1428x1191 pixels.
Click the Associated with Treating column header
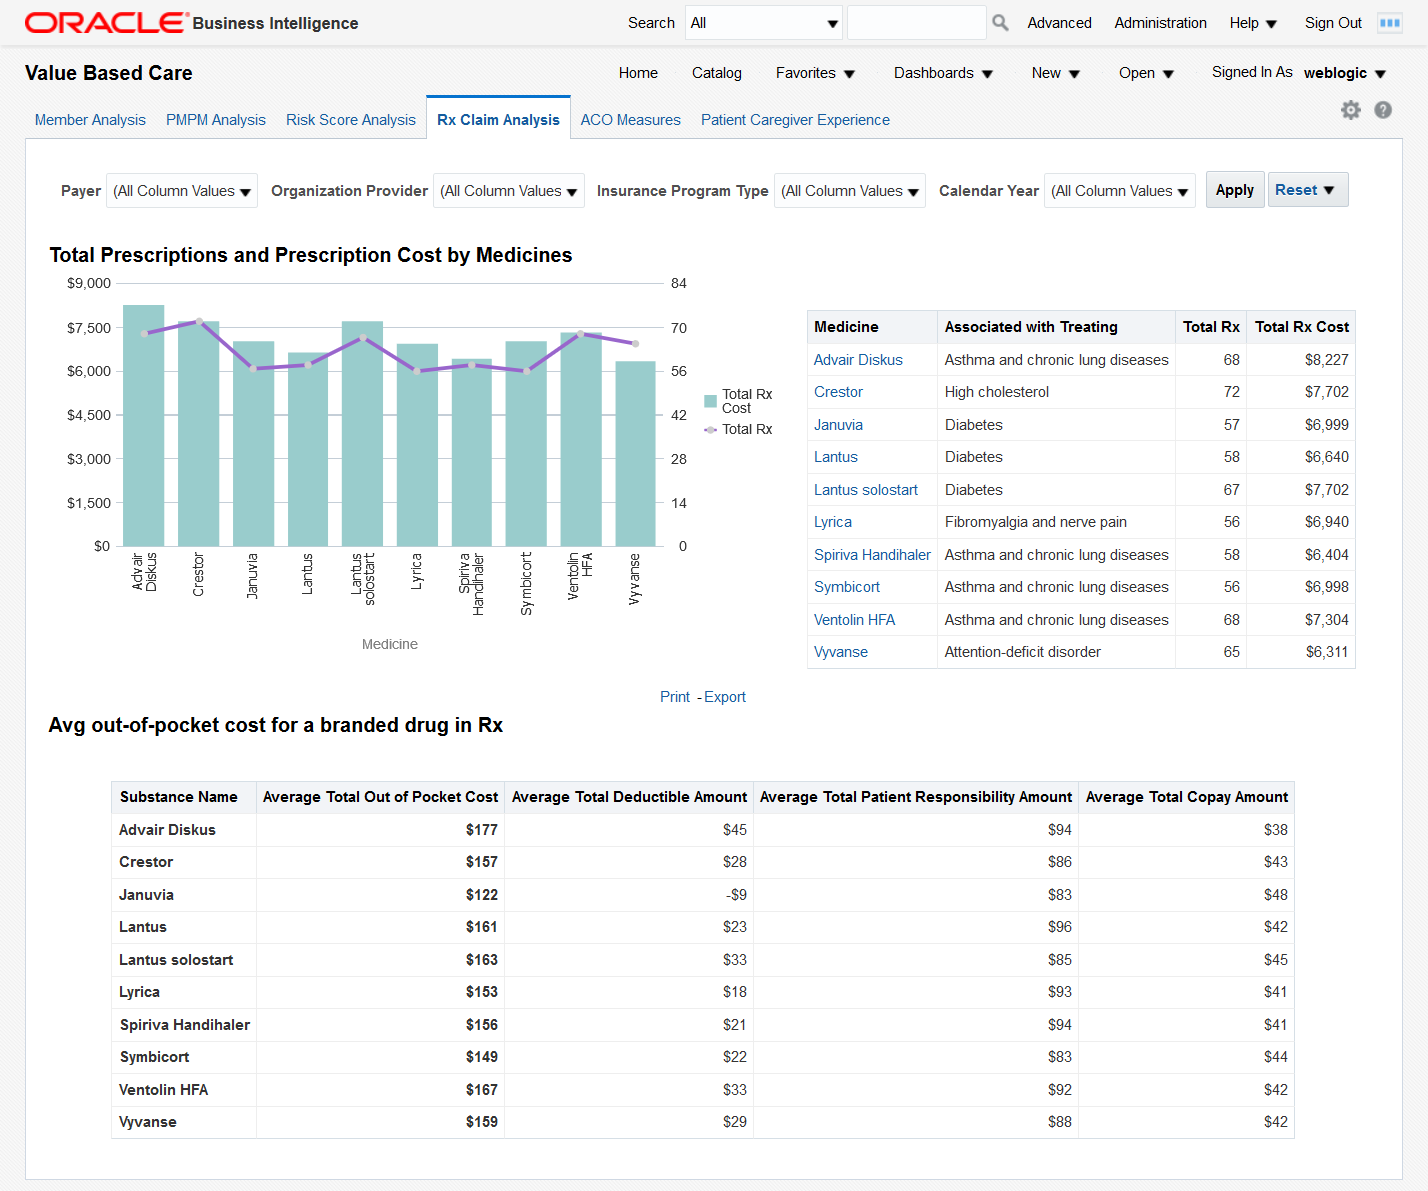1056,327
